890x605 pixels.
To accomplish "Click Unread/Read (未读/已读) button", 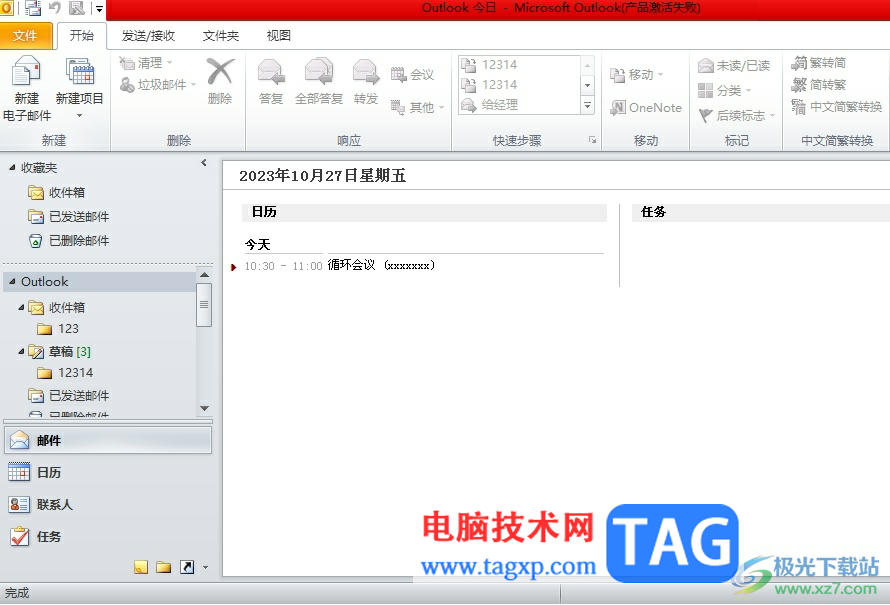I will click(x=734, y=66).
